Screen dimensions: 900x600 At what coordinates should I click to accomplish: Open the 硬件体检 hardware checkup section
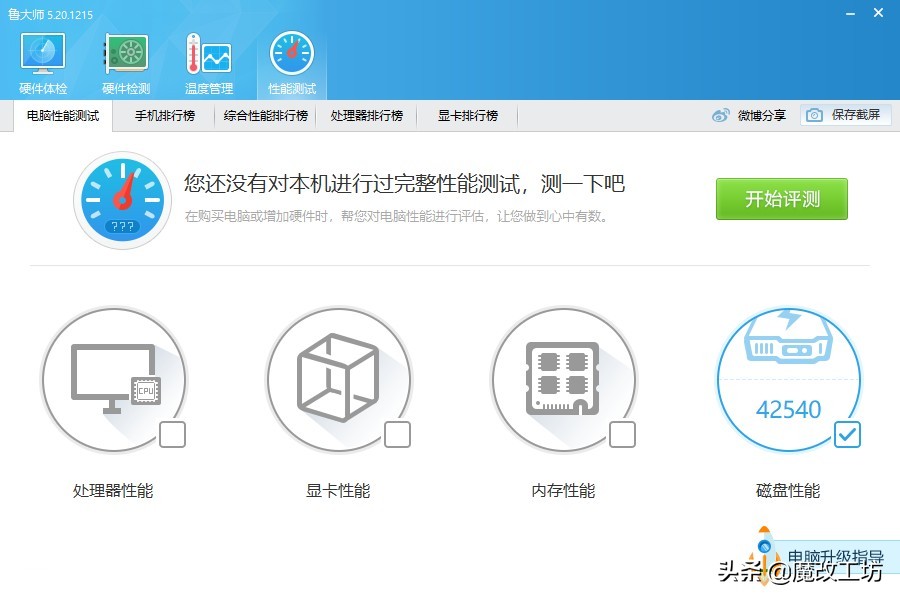(43, 63)
